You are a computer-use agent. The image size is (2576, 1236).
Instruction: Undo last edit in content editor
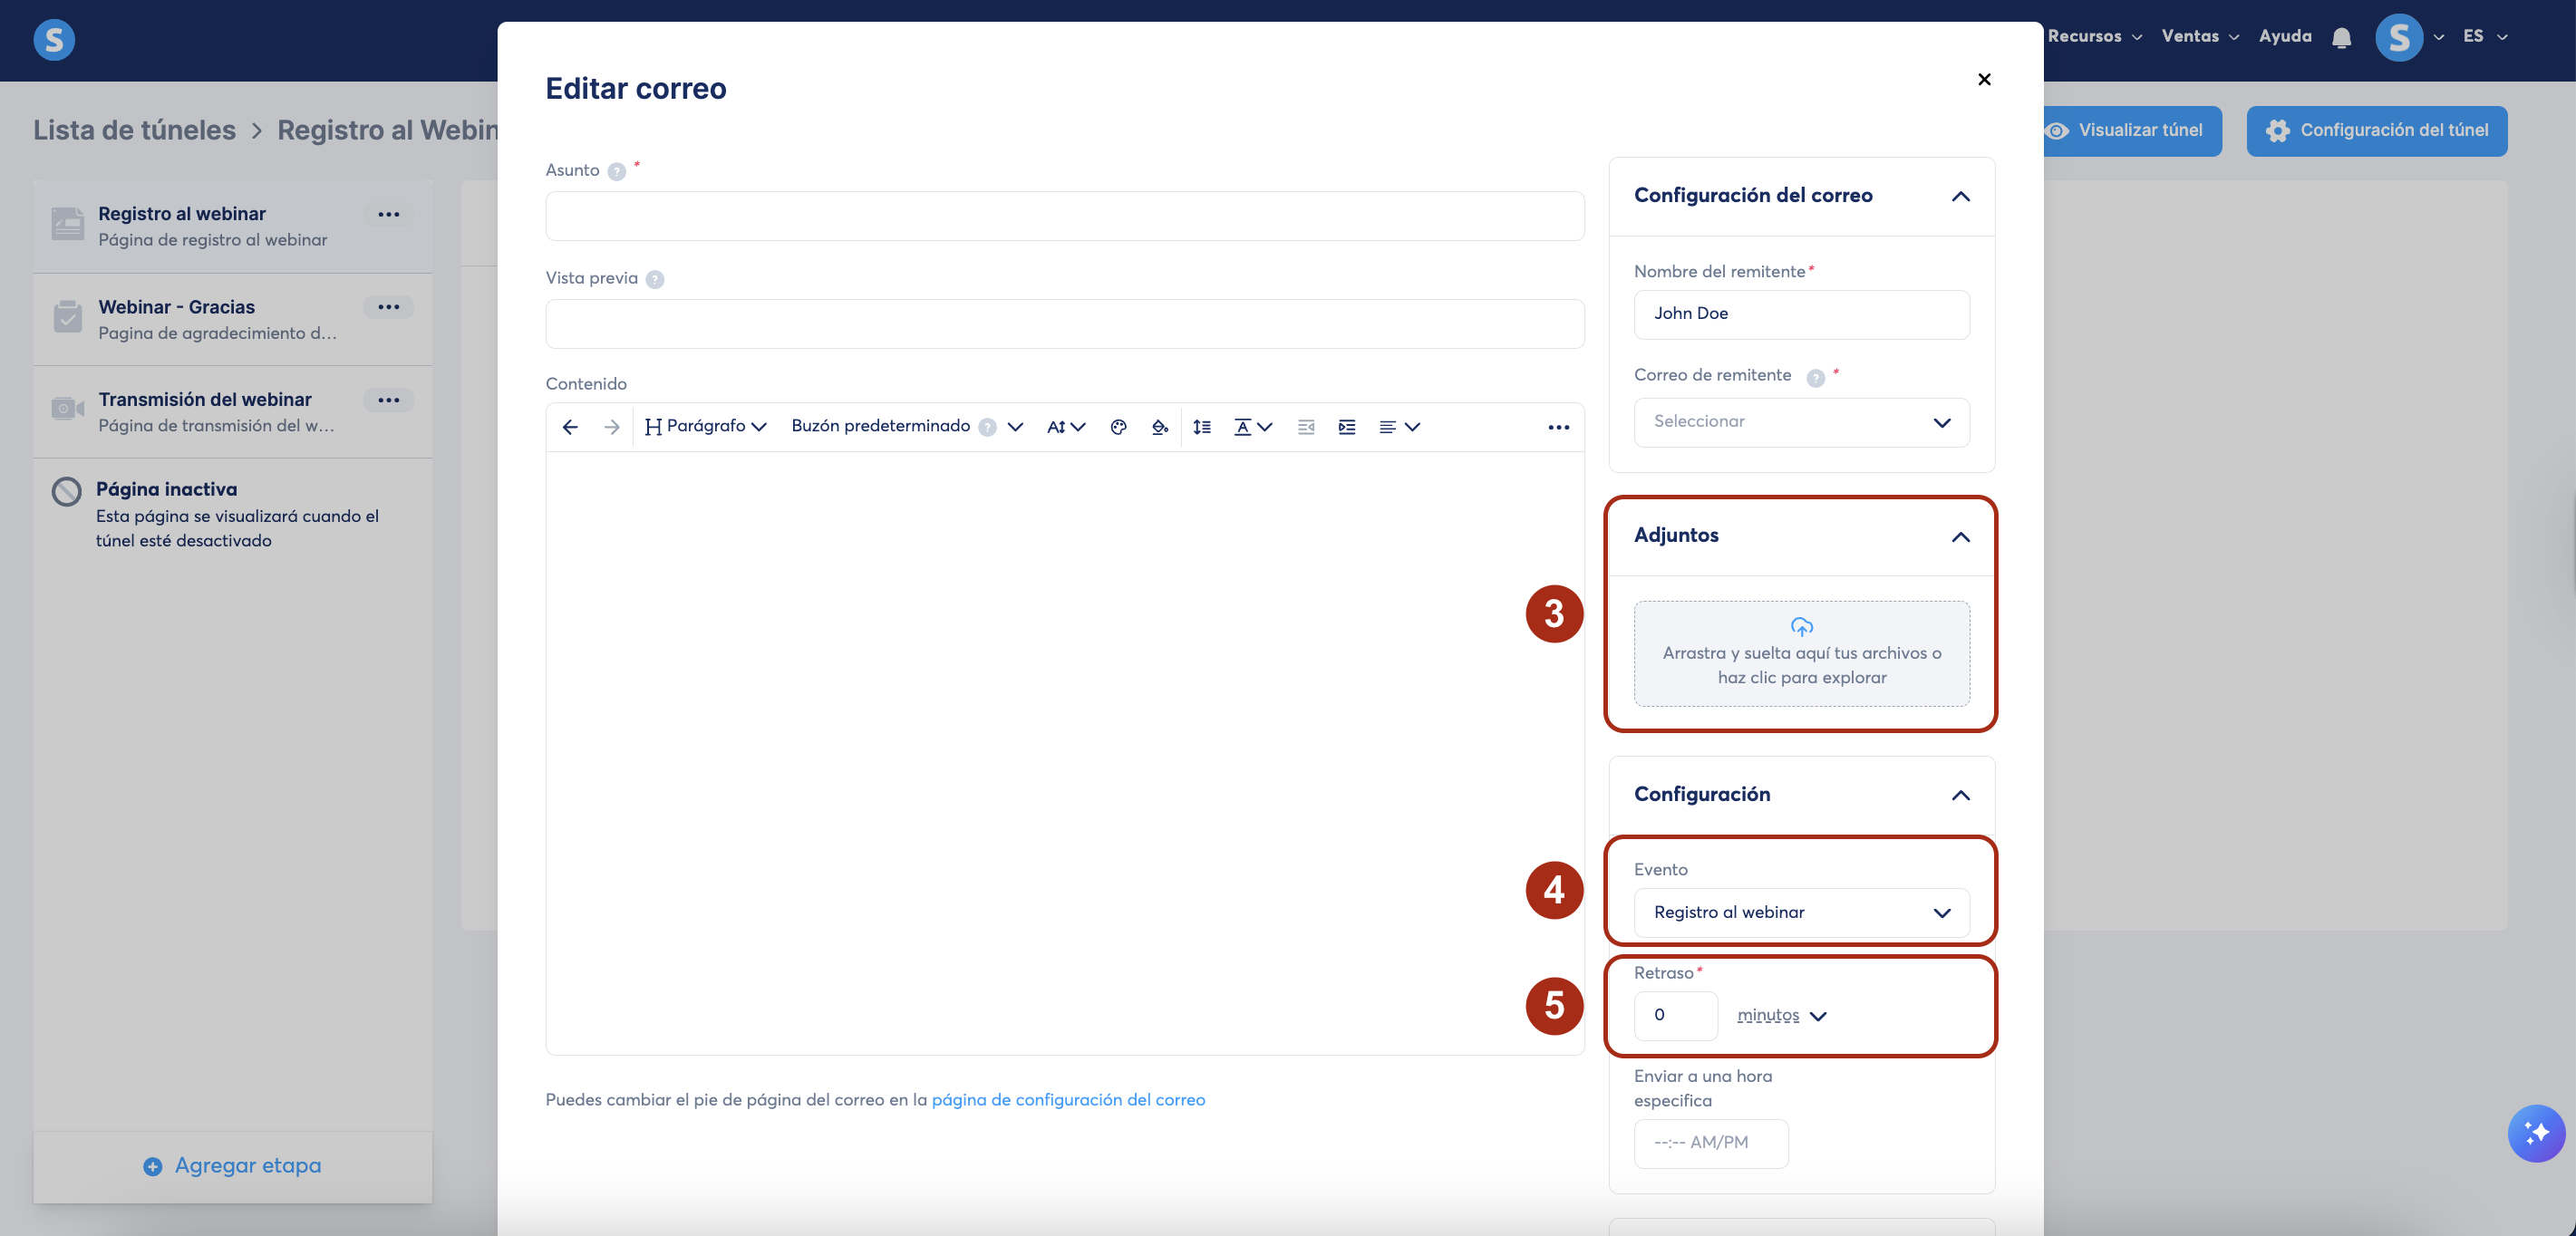(570, 427)
